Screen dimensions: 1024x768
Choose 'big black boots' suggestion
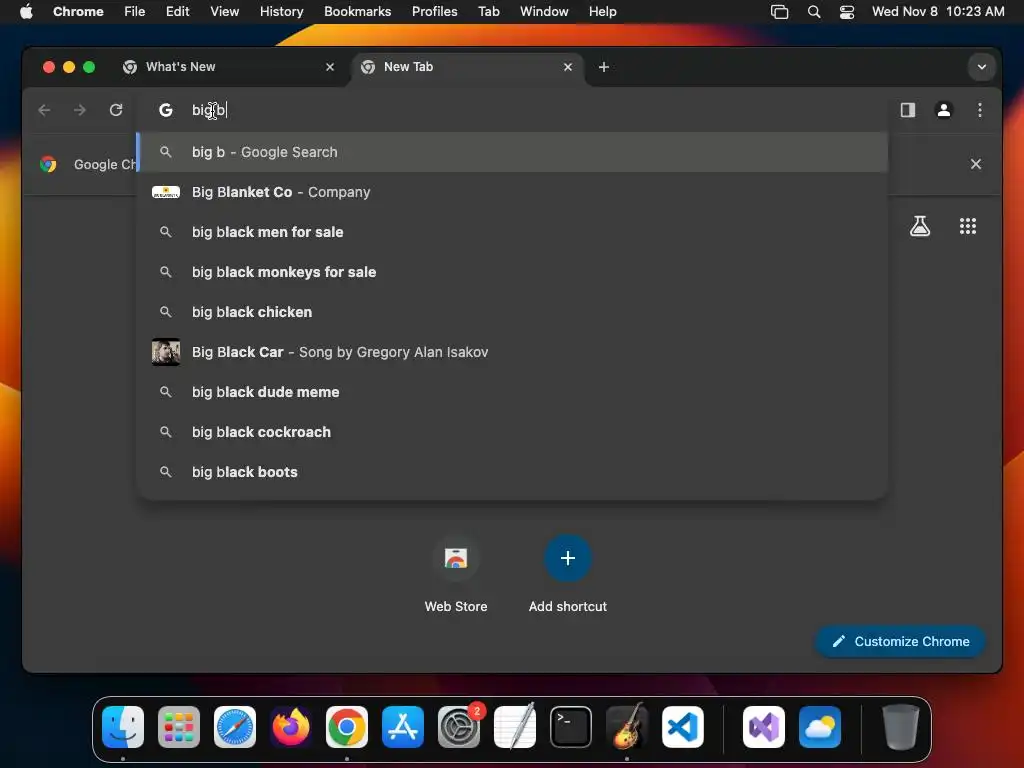[x=513, y=472]
